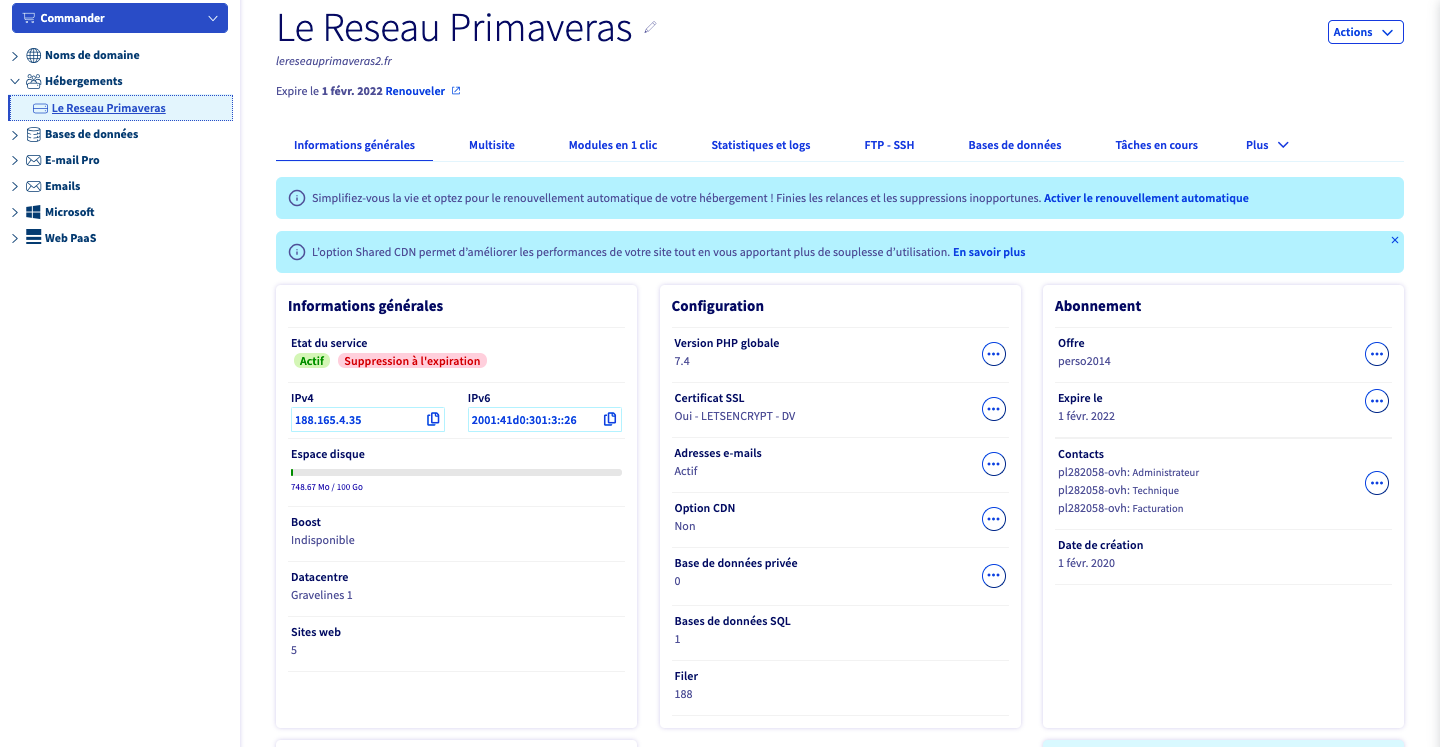
Task: Dismiss the Shared CDN info banner
Action: [x=1395, y=240]
